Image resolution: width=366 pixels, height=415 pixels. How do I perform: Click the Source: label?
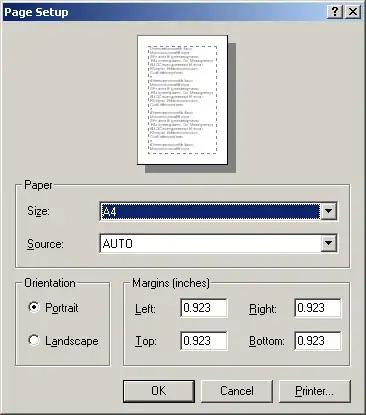tap(45, 244)
